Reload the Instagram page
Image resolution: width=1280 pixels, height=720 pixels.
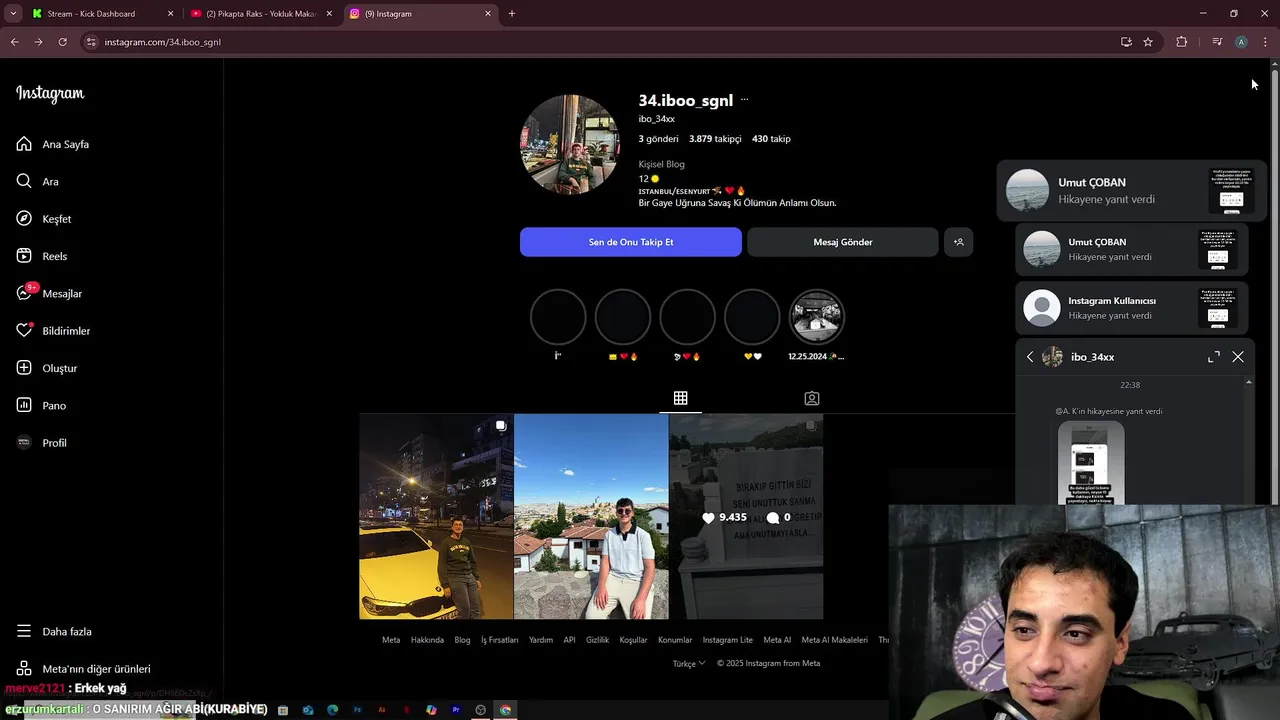tap(62, 42)
